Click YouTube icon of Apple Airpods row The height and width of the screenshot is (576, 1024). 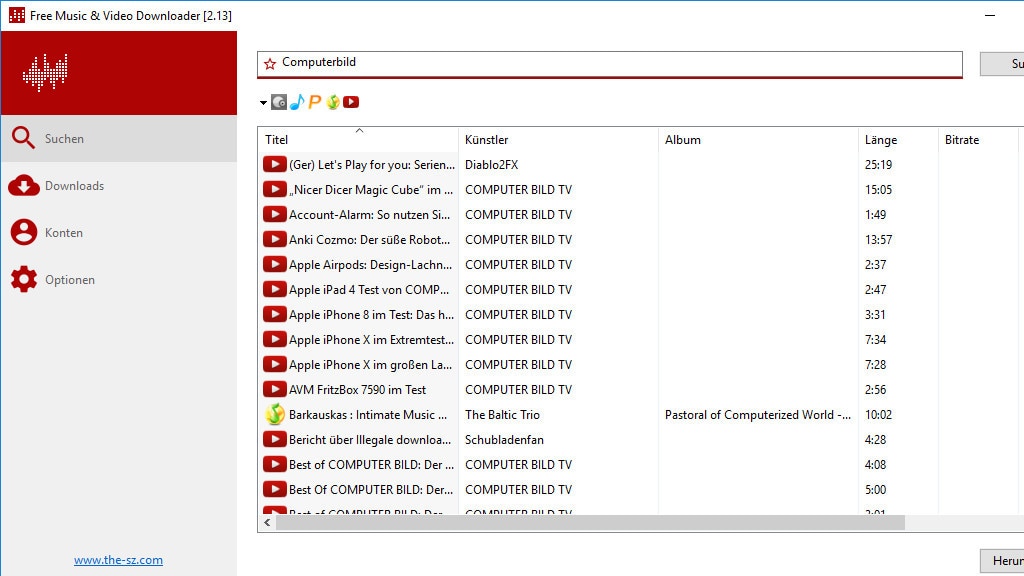click(x=274, y=264)
